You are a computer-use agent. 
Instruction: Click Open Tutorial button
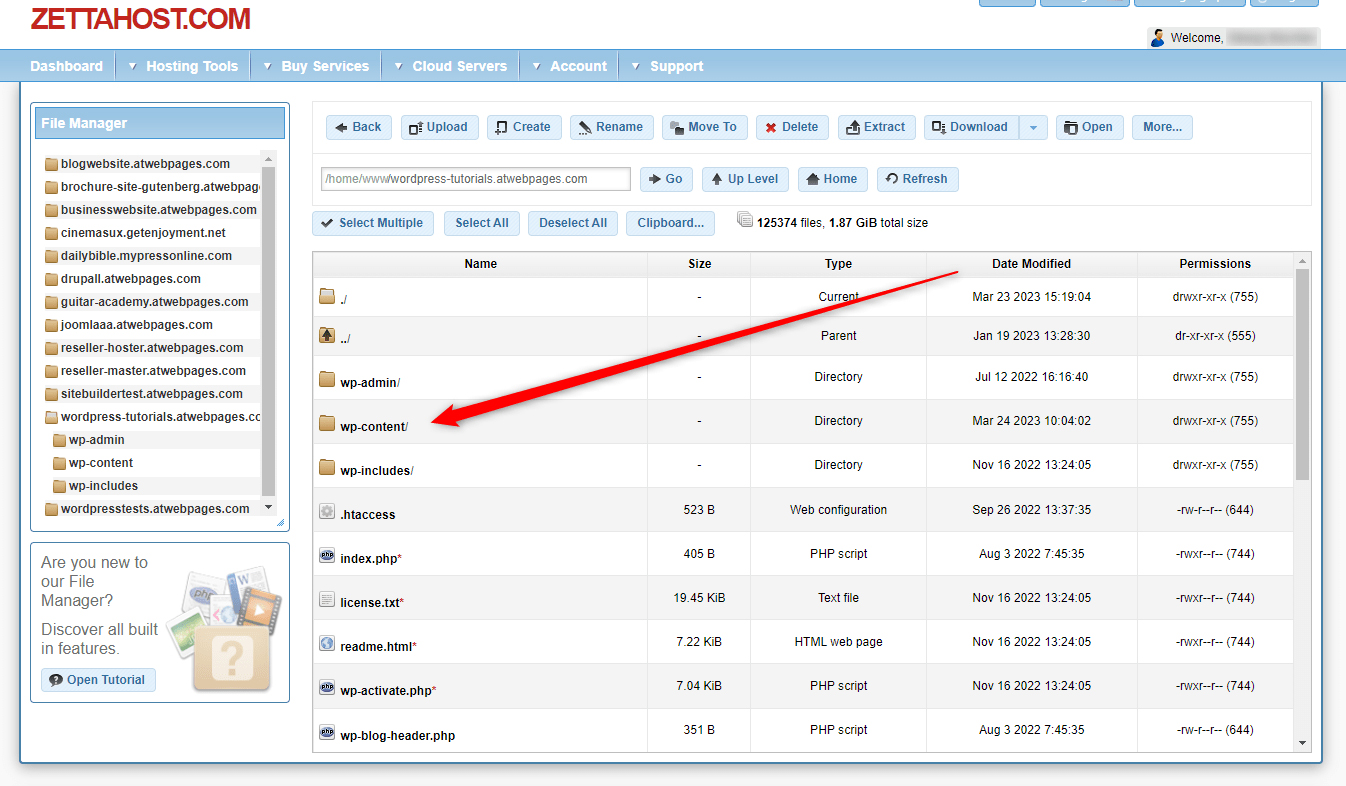pyautogui.click(x=98, y=680)
